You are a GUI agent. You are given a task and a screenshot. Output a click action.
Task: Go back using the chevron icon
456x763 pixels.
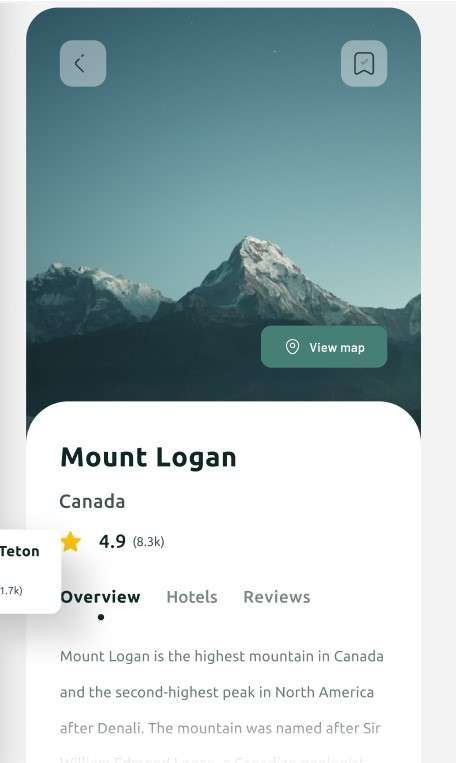click(83, 64)
